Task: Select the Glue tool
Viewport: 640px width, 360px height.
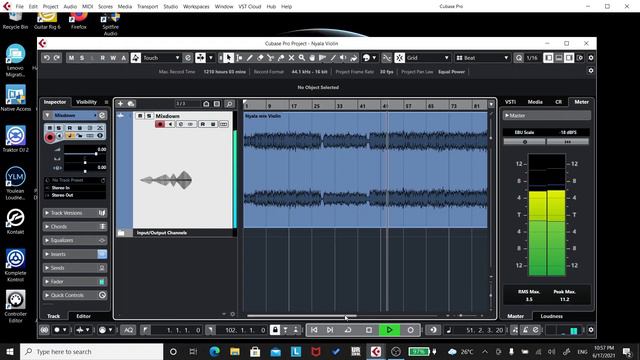Action: coord(281,58)
